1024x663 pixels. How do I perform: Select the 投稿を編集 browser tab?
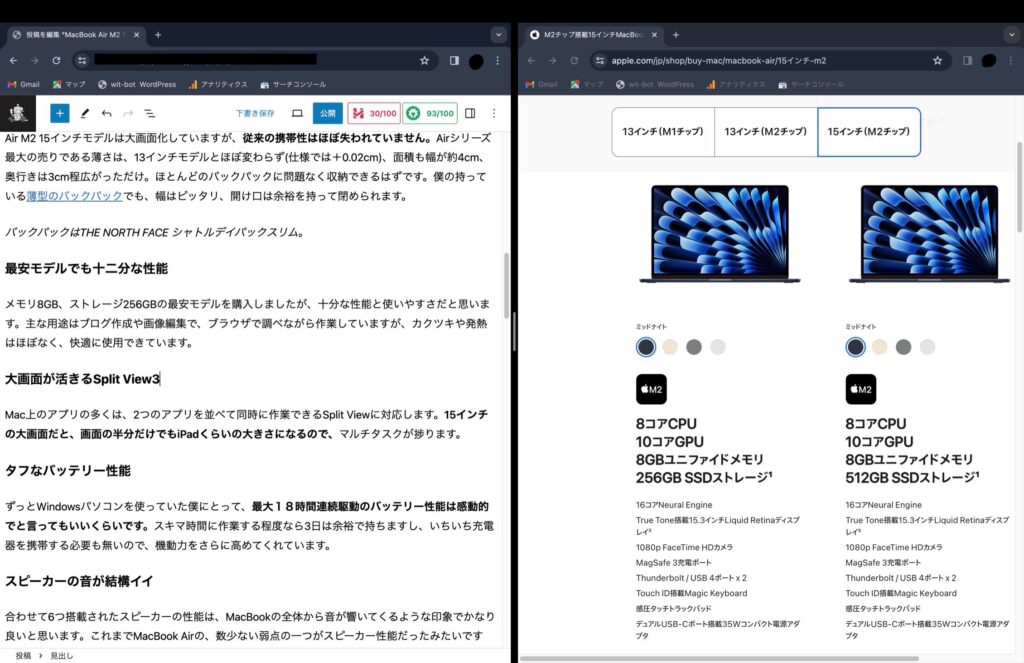pyautogui.click(x=75, y=34)
